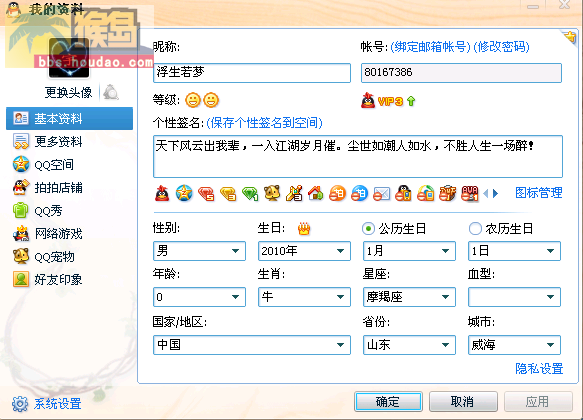Click the 确定 confirm button

click(x=388, y=401)
